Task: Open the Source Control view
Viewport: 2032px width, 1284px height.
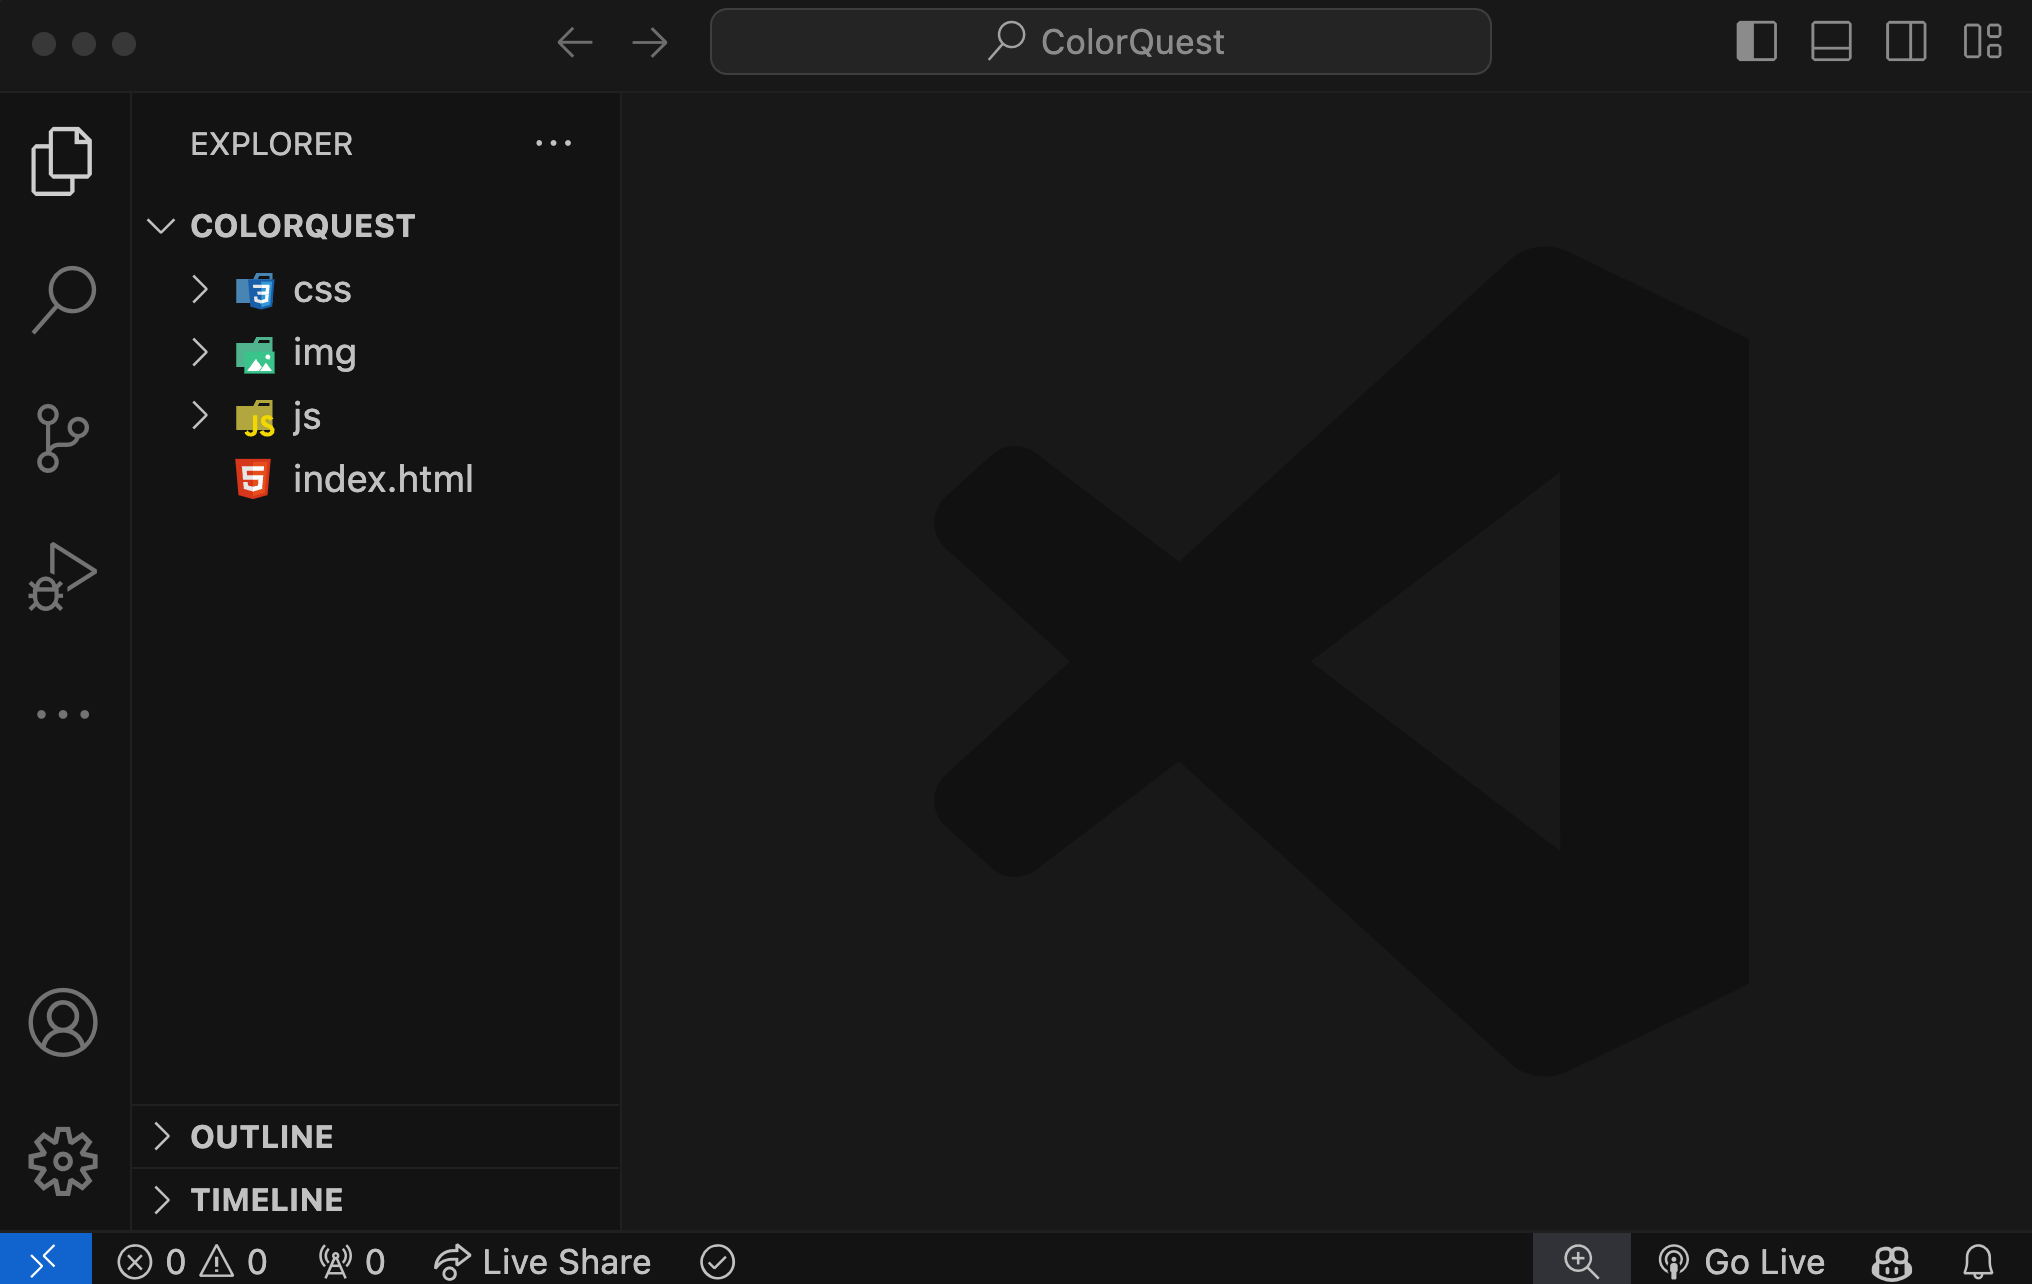Action: click(62, 438)
